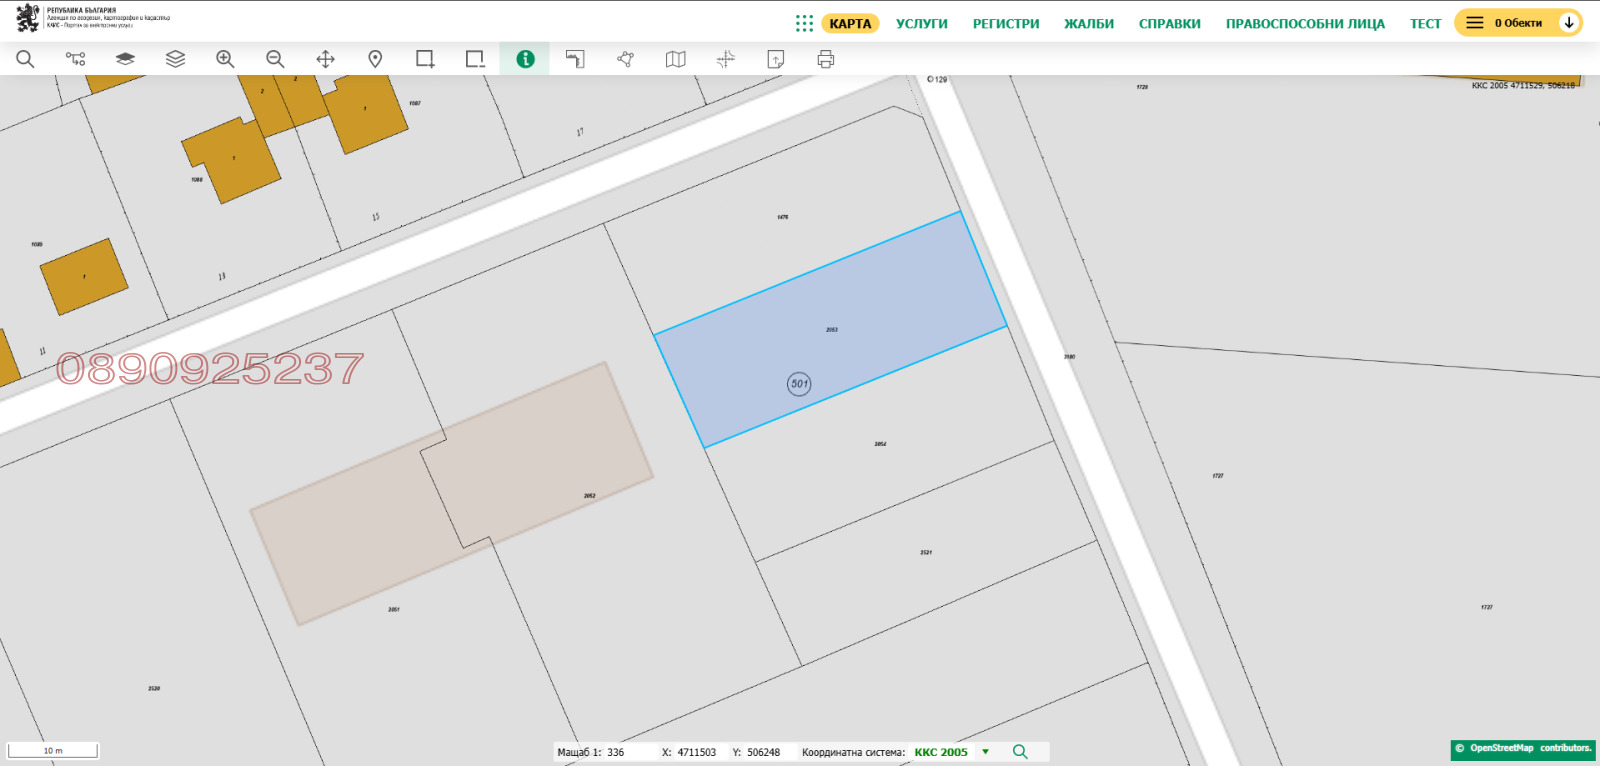Viewport: 1600px width, 766px height.
Task: Open the РЕГИСТРИ menu
Action: [1006, 23]
